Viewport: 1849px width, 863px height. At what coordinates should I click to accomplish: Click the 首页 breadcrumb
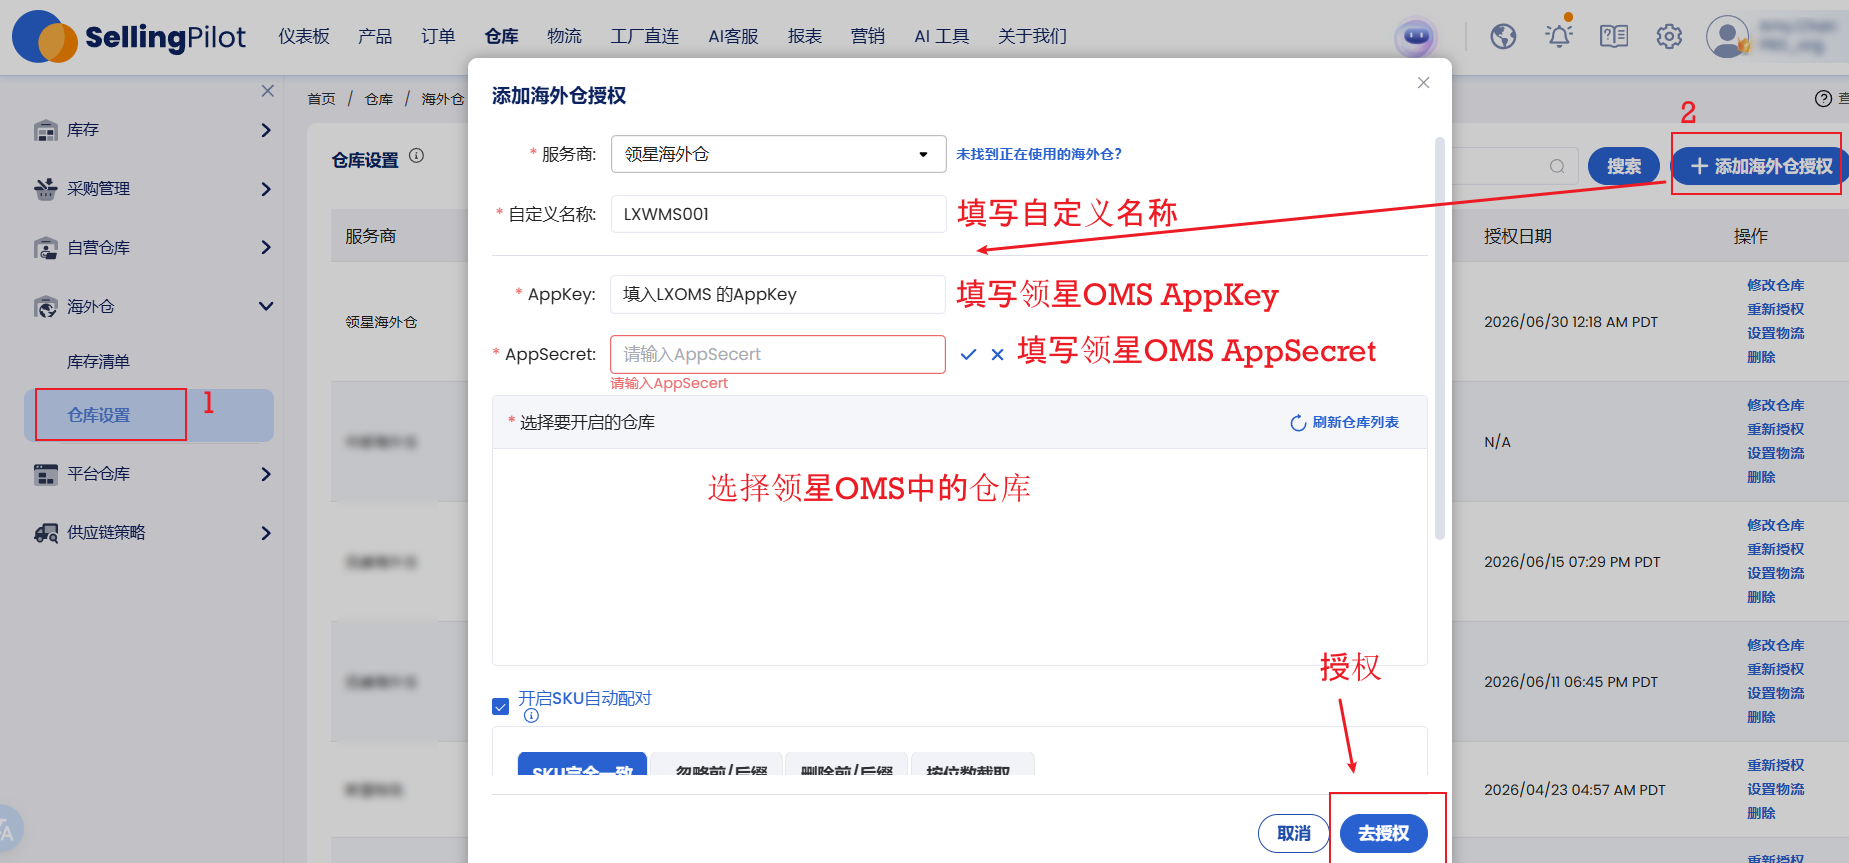pos(321,99)
